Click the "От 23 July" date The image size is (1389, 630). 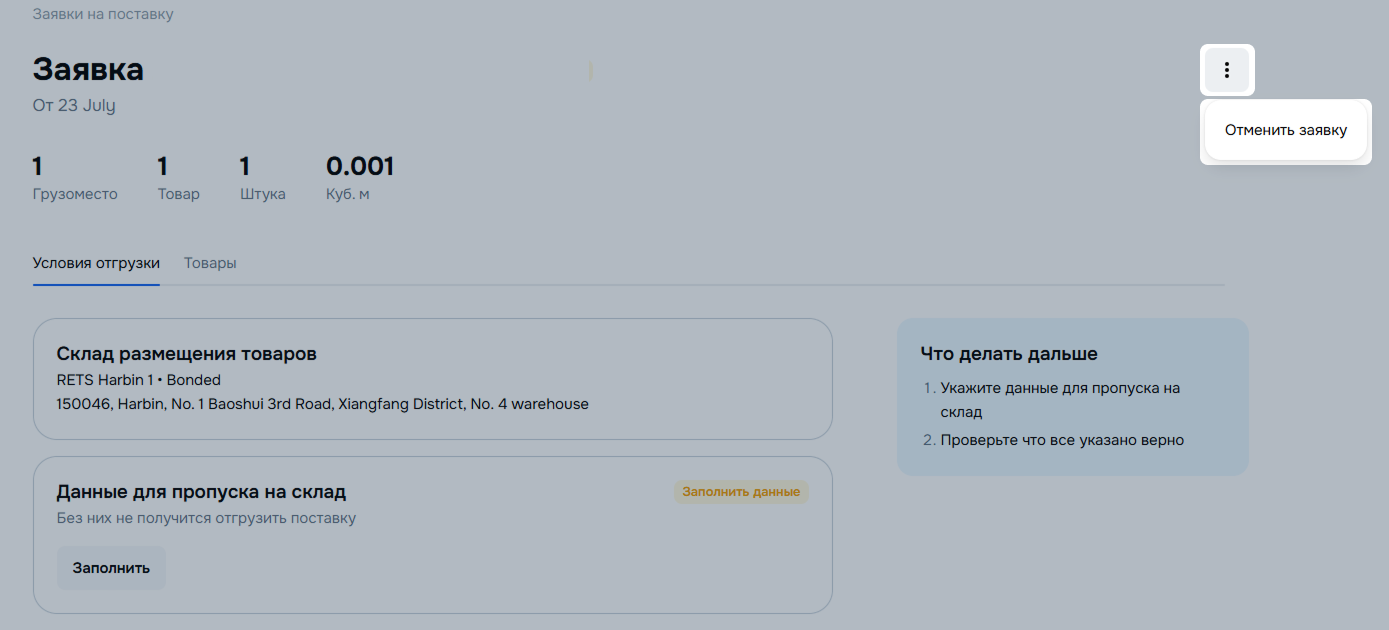pyautogui.click(x=74, y=105)
